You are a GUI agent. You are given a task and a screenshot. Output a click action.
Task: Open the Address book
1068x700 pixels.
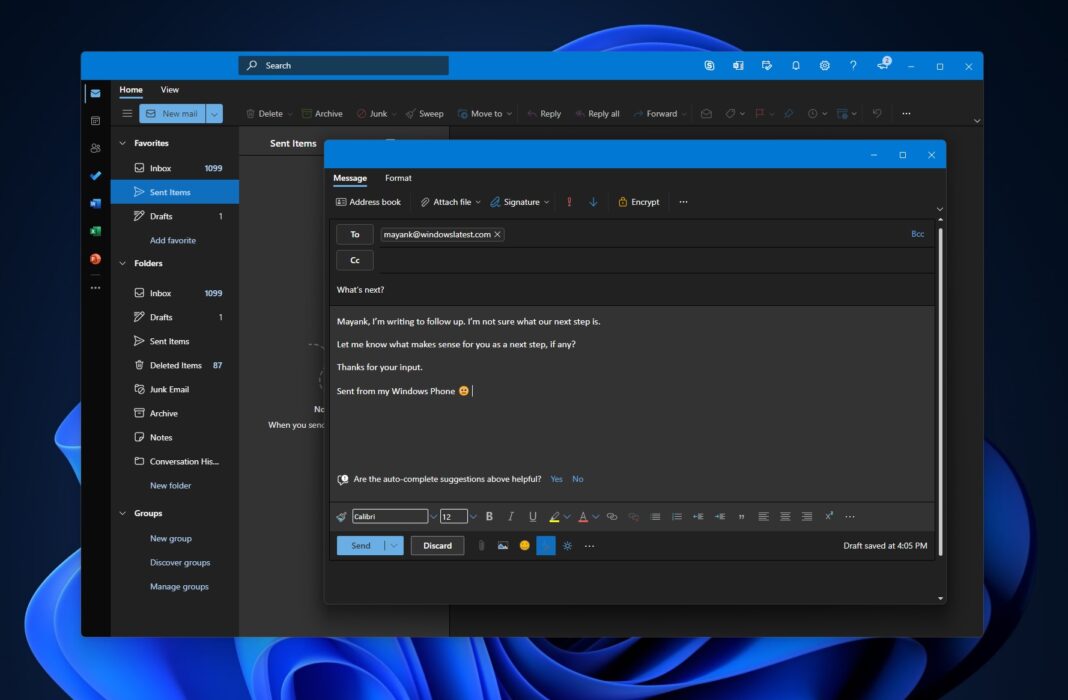click(368, 201)
